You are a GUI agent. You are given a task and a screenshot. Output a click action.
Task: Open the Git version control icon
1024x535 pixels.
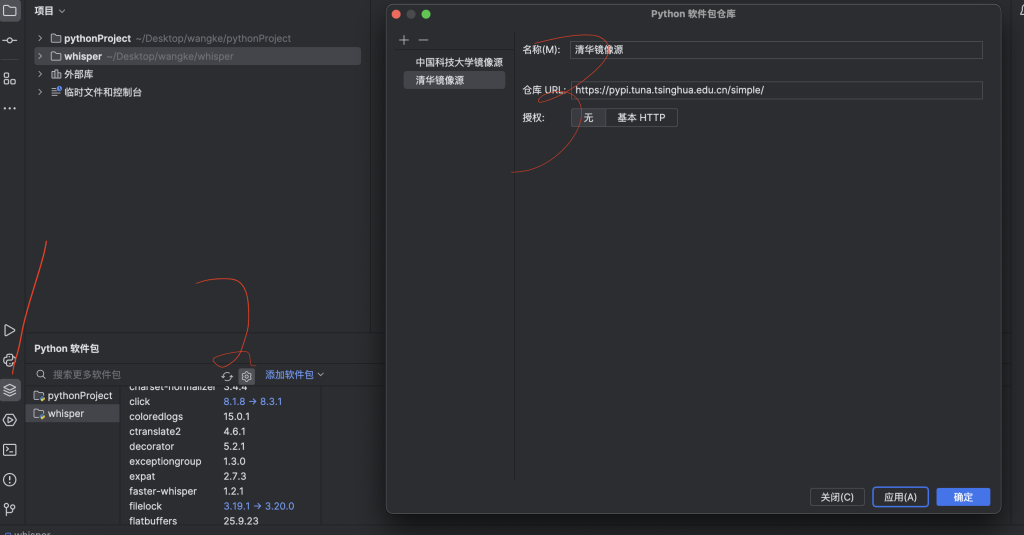pyautogui.click(x=10, y=510)
